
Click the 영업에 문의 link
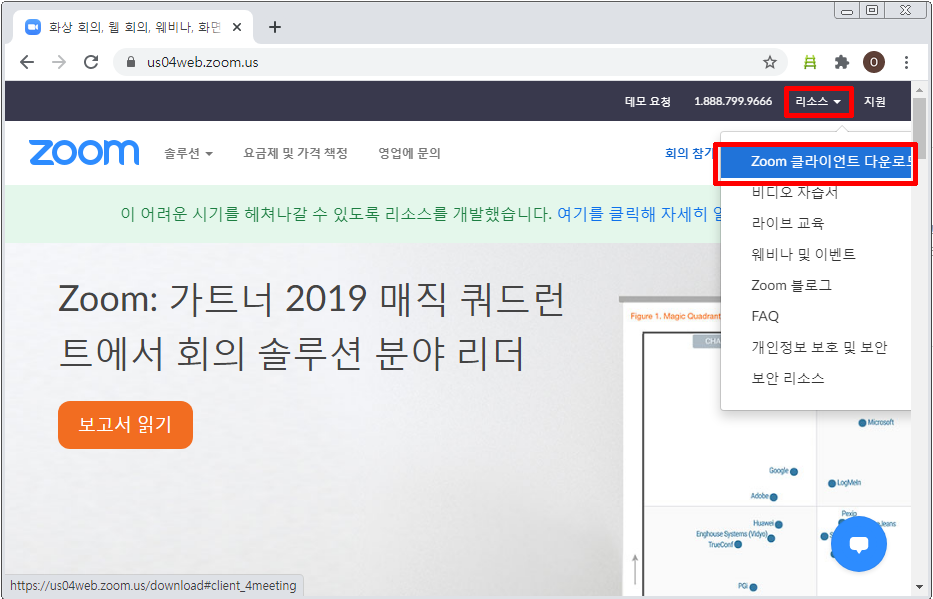pos(409,153)
